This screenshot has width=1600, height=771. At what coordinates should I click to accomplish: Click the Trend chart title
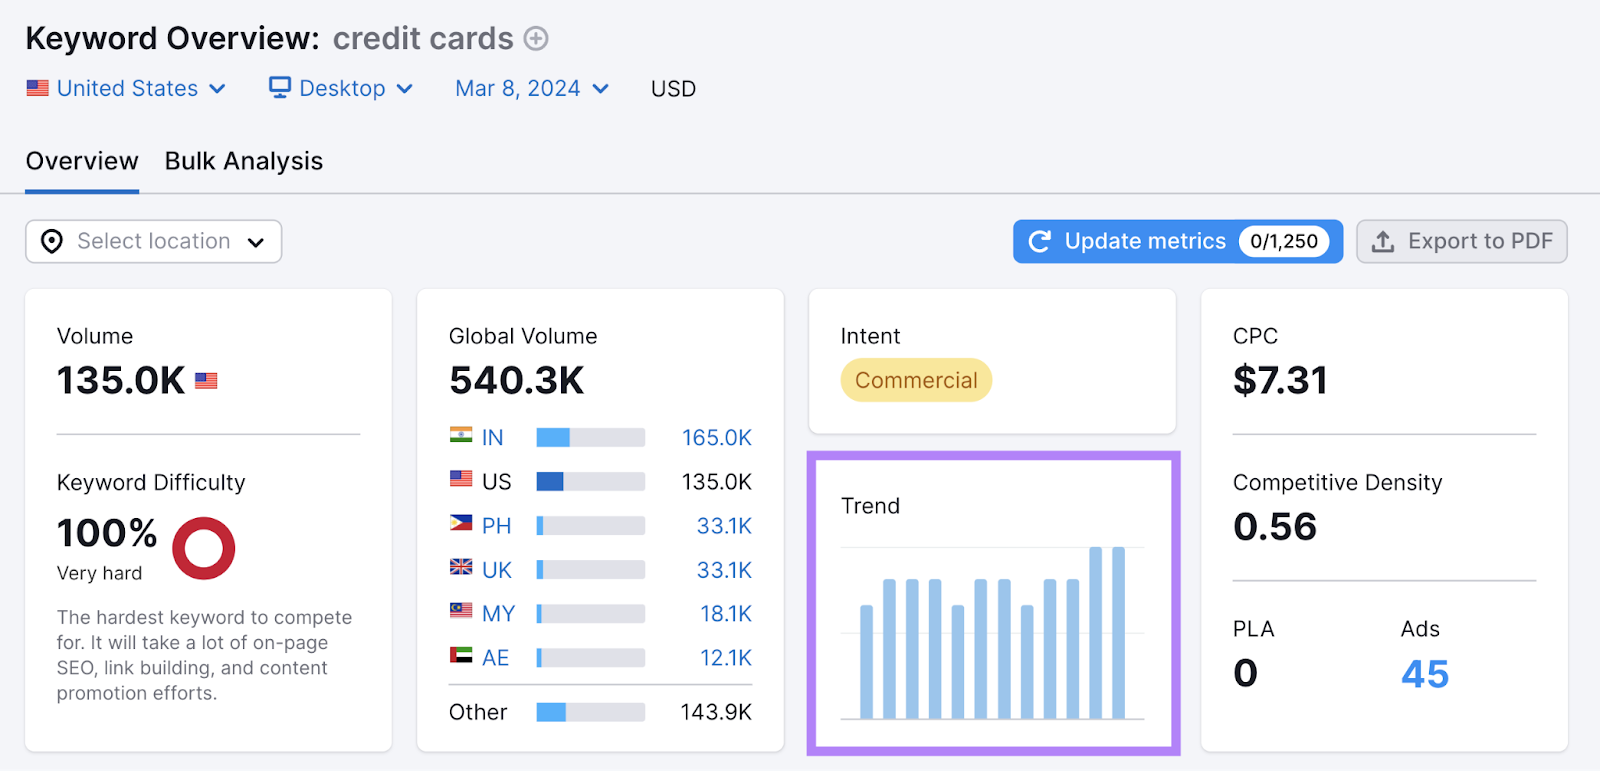[870, 506]
